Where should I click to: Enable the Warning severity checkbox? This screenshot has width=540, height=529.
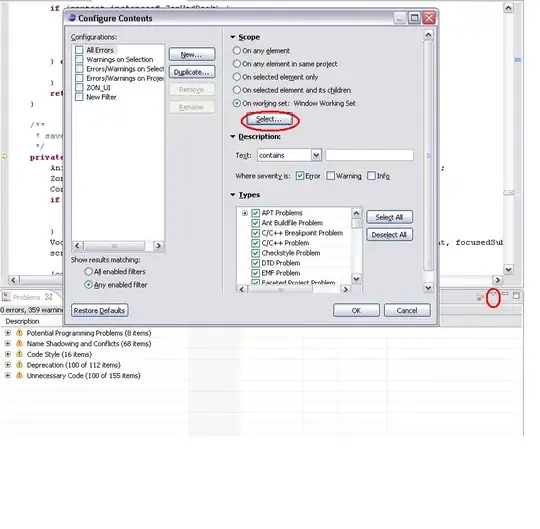[330, 176]
